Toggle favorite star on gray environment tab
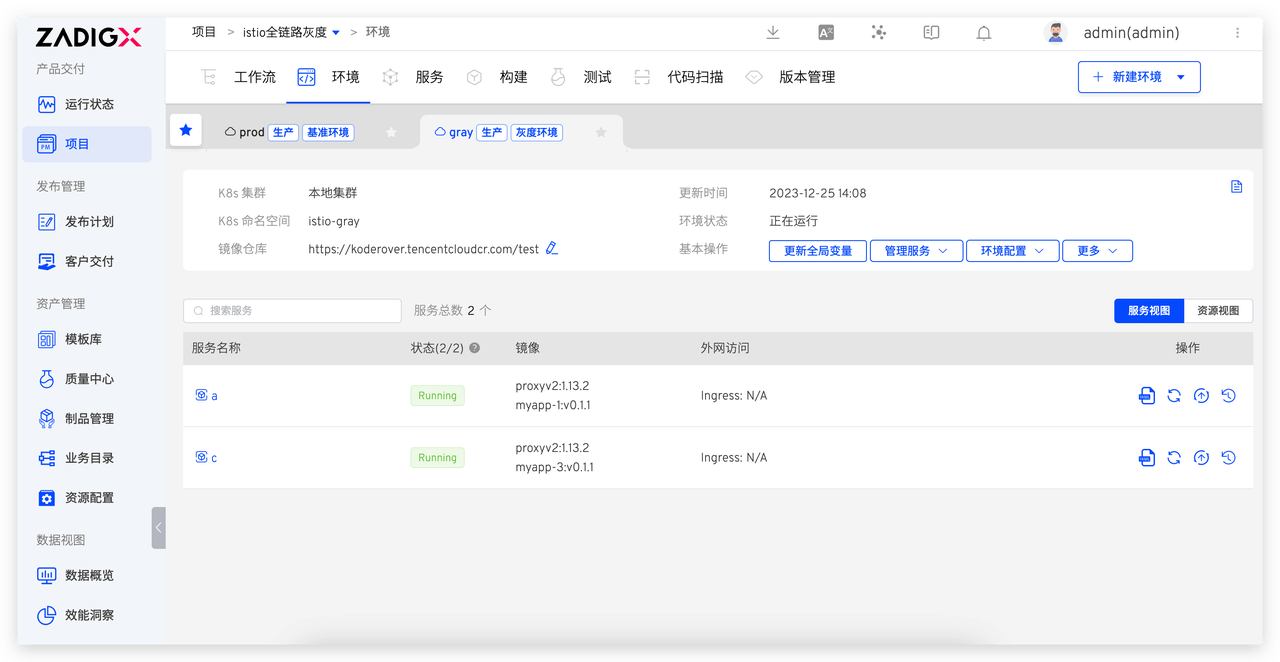Screen dimensions: 1280x662 pos(601,132)
